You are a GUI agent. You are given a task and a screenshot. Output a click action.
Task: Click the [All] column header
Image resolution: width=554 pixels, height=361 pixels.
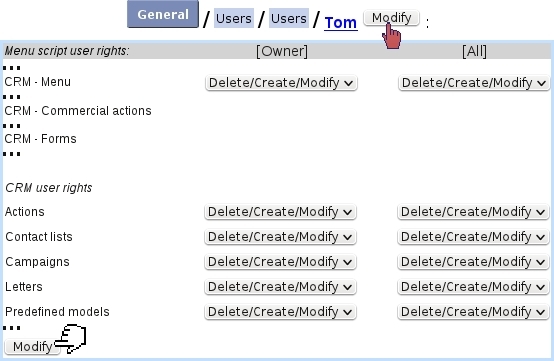tap(474, 51)
